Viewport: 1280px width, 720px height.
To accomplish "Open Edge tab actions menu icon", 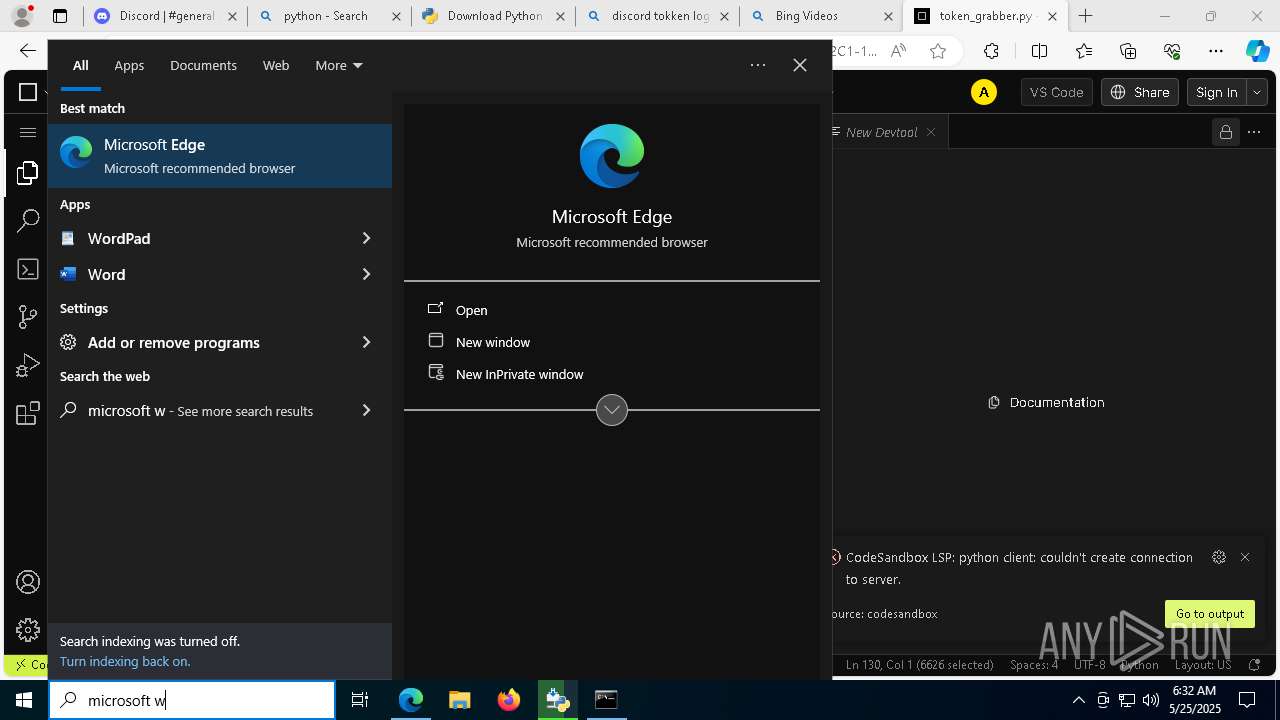I will [60, 16].
